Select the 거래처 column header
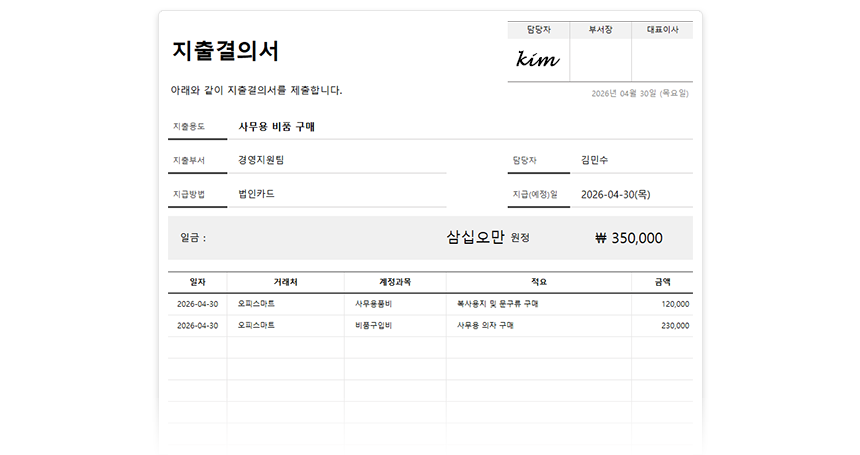 pyautogui.click(x=286, y=282)
